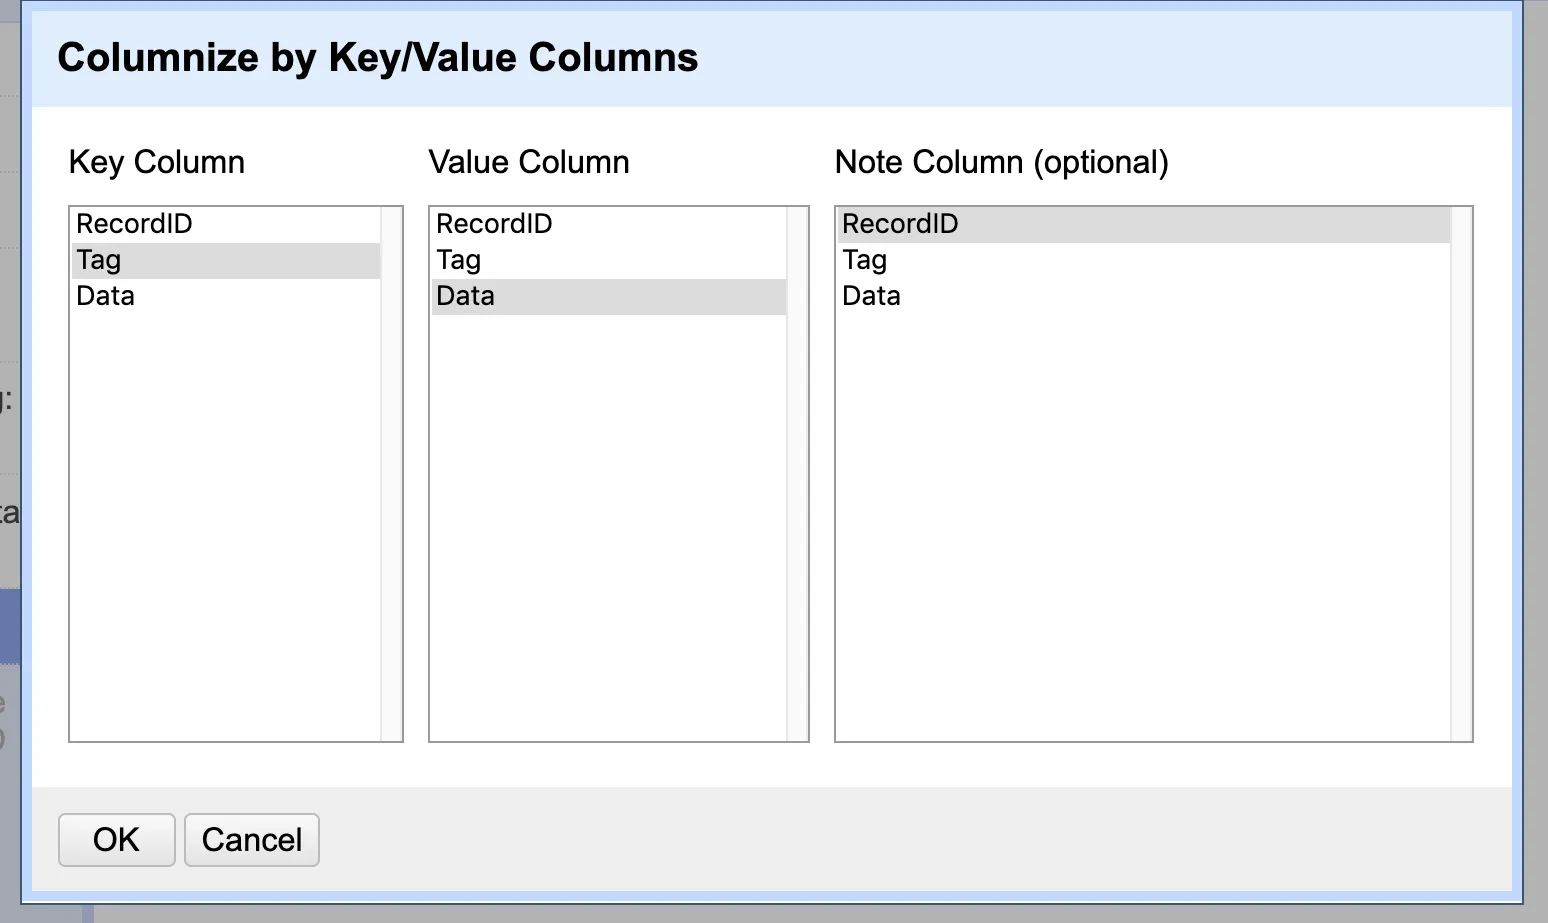The height and width of the screenshot is (923, 1548).
Task: Confirm the dialog with OK
Action: pyautogui.click(x=116, y=840)
